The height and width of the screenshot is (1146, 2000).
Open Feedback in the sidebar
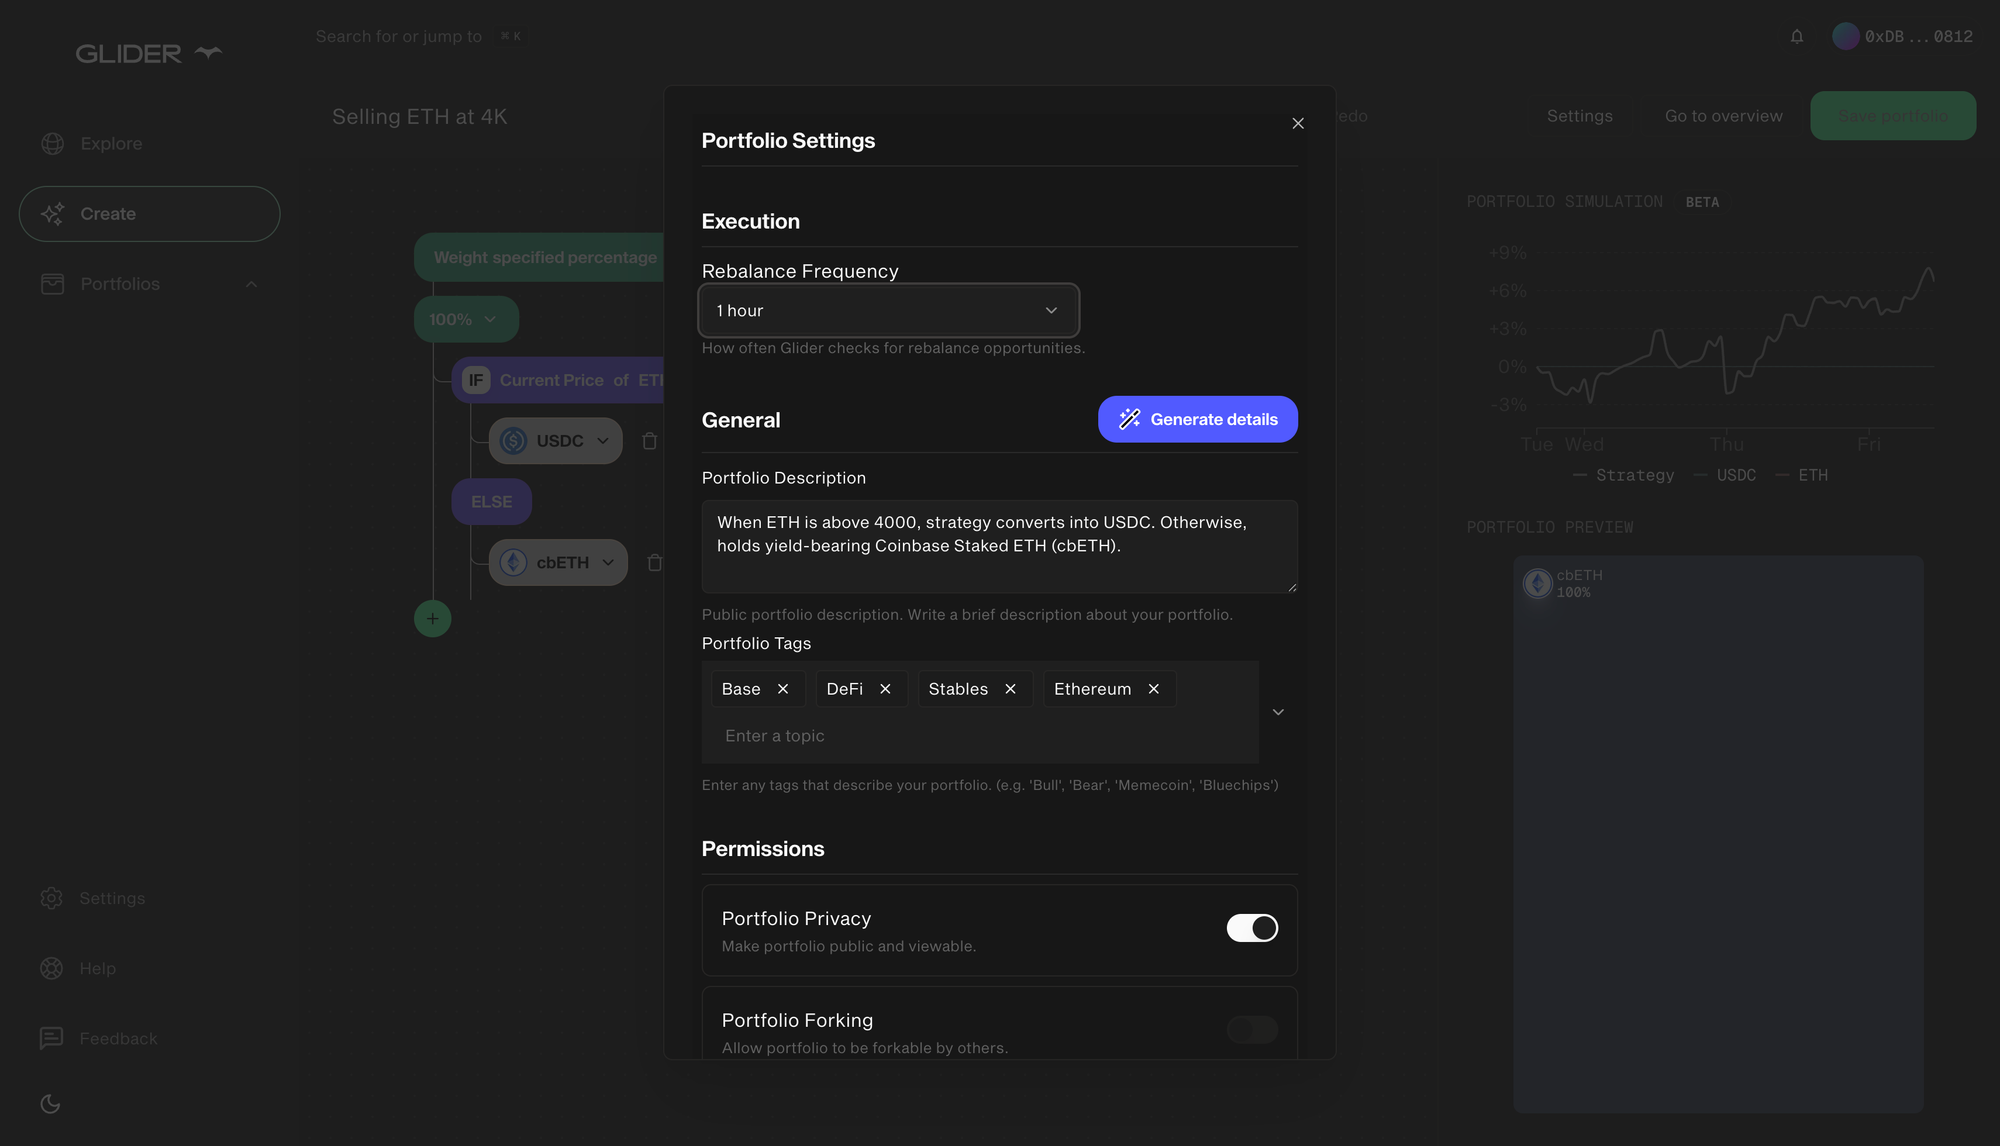117,1039
